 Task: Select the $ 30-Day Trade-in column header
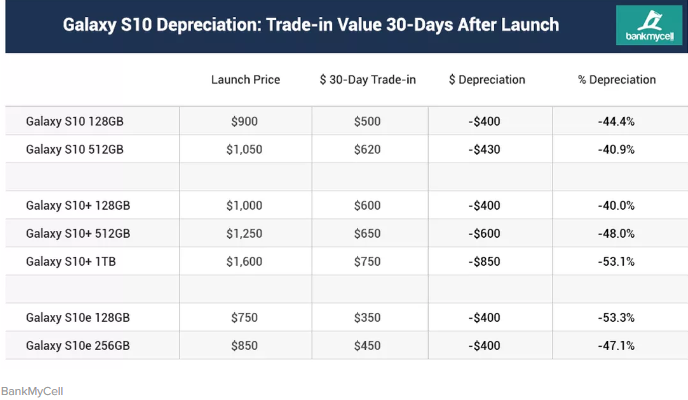[368, 80]
